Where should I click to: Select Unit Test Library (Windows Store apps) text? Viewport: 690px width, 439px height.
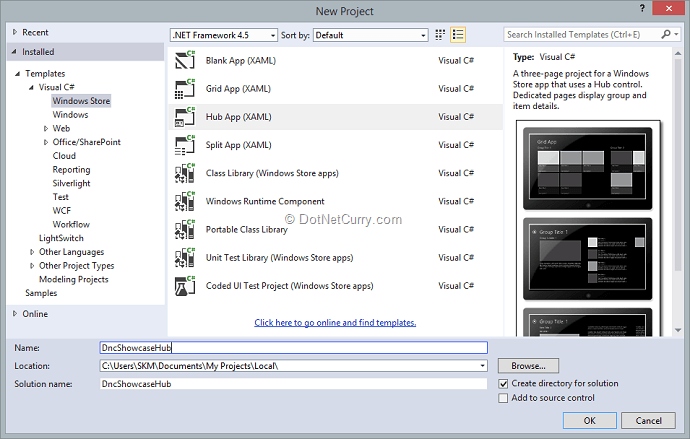pos(279,257)
